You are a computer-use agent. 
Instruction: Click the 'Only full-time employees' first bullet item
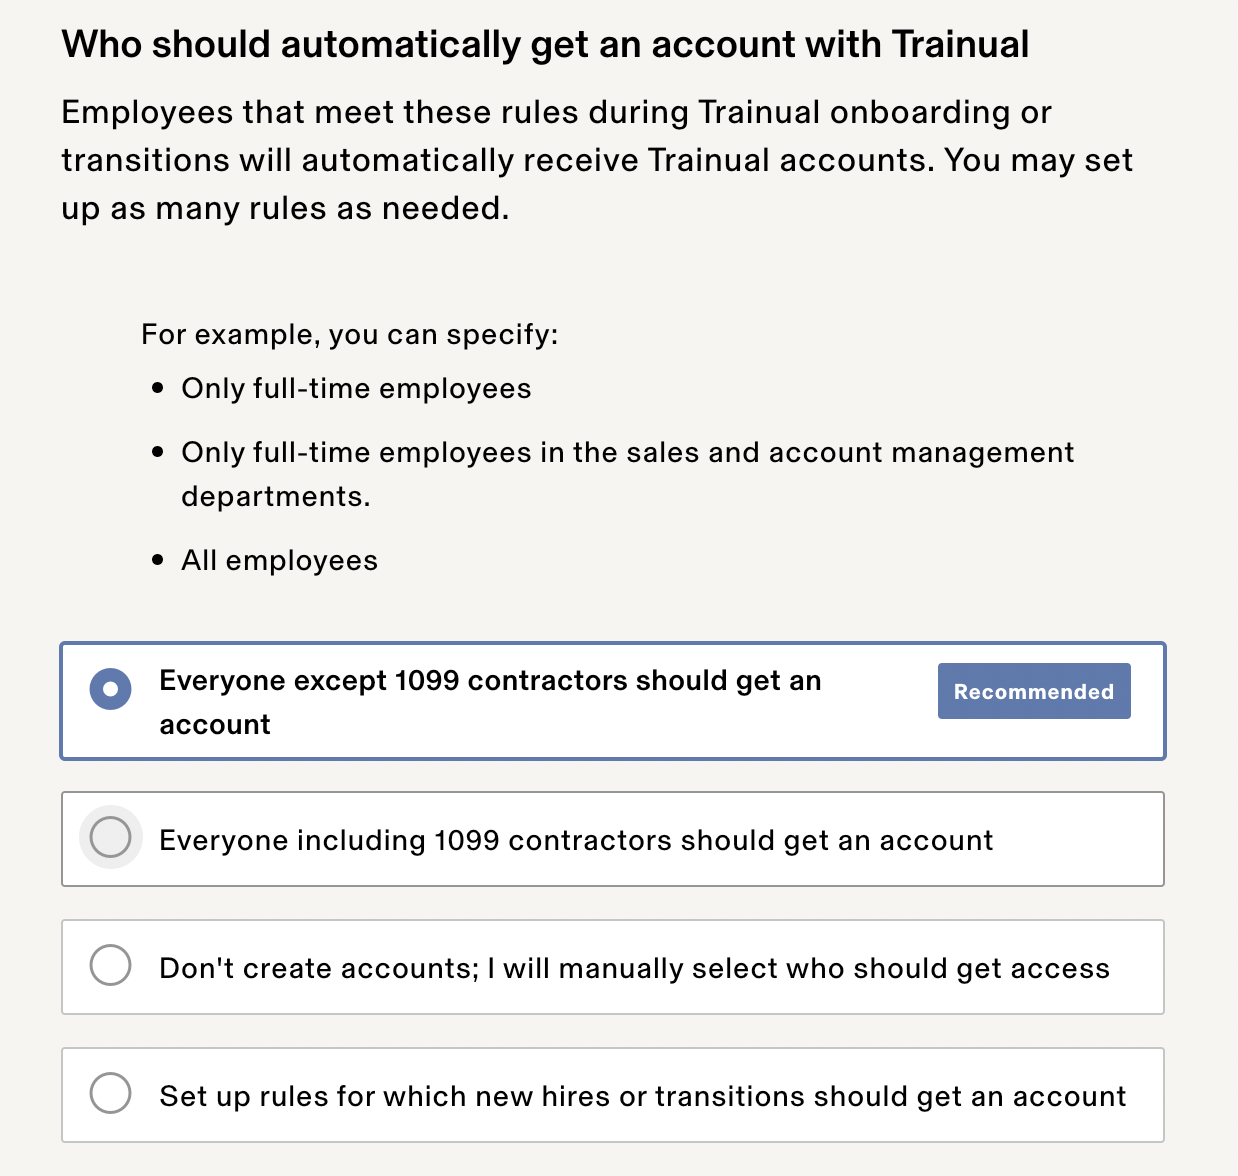click(356, 389)
